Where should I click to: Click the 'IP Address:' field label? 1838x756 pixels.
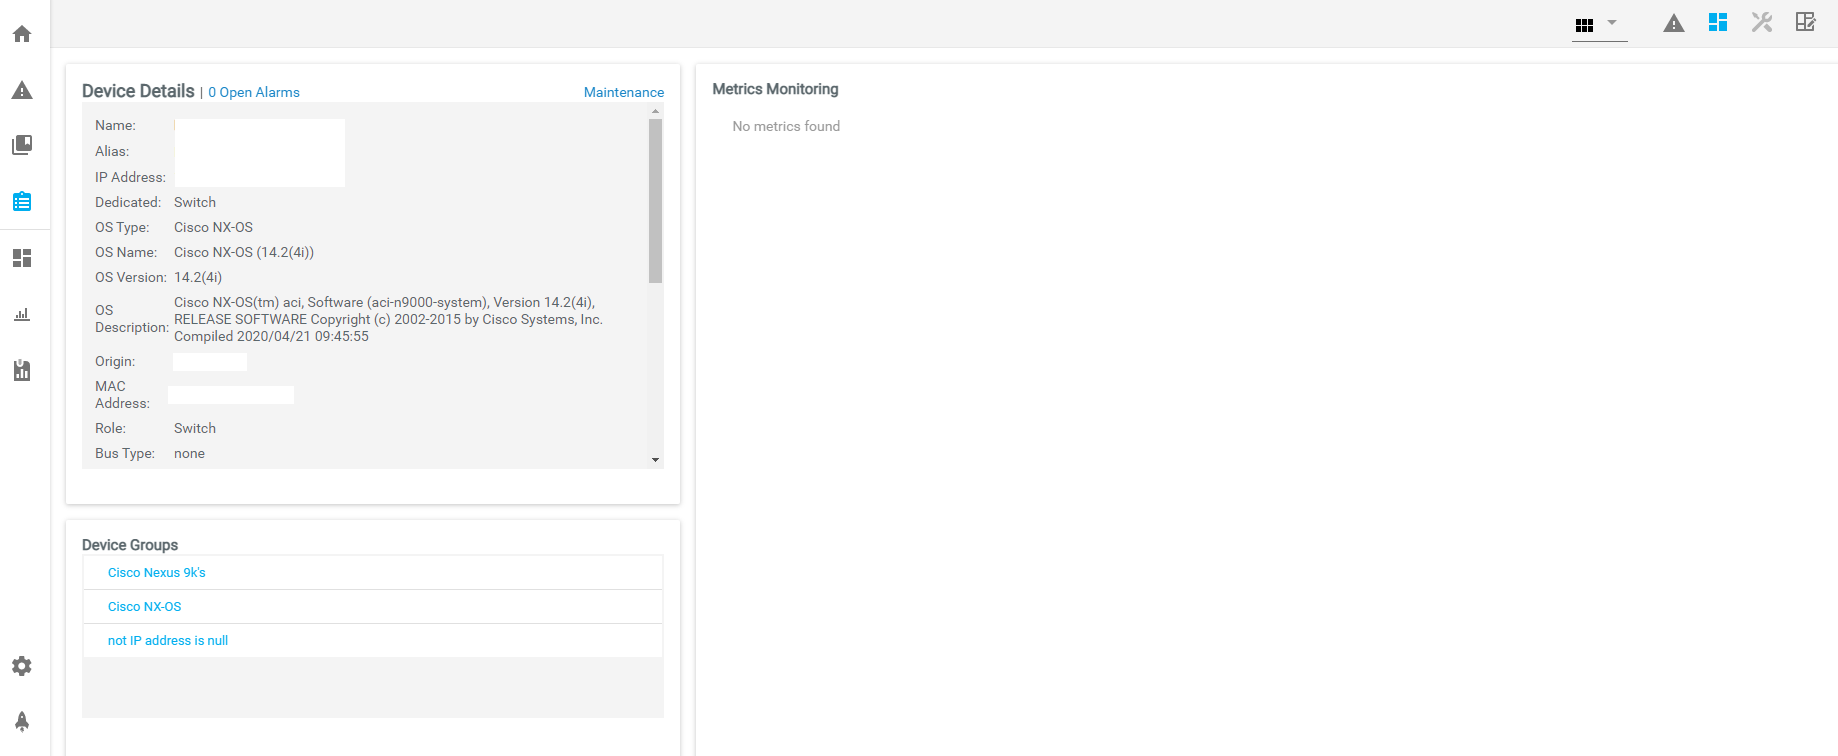(130, 177)
